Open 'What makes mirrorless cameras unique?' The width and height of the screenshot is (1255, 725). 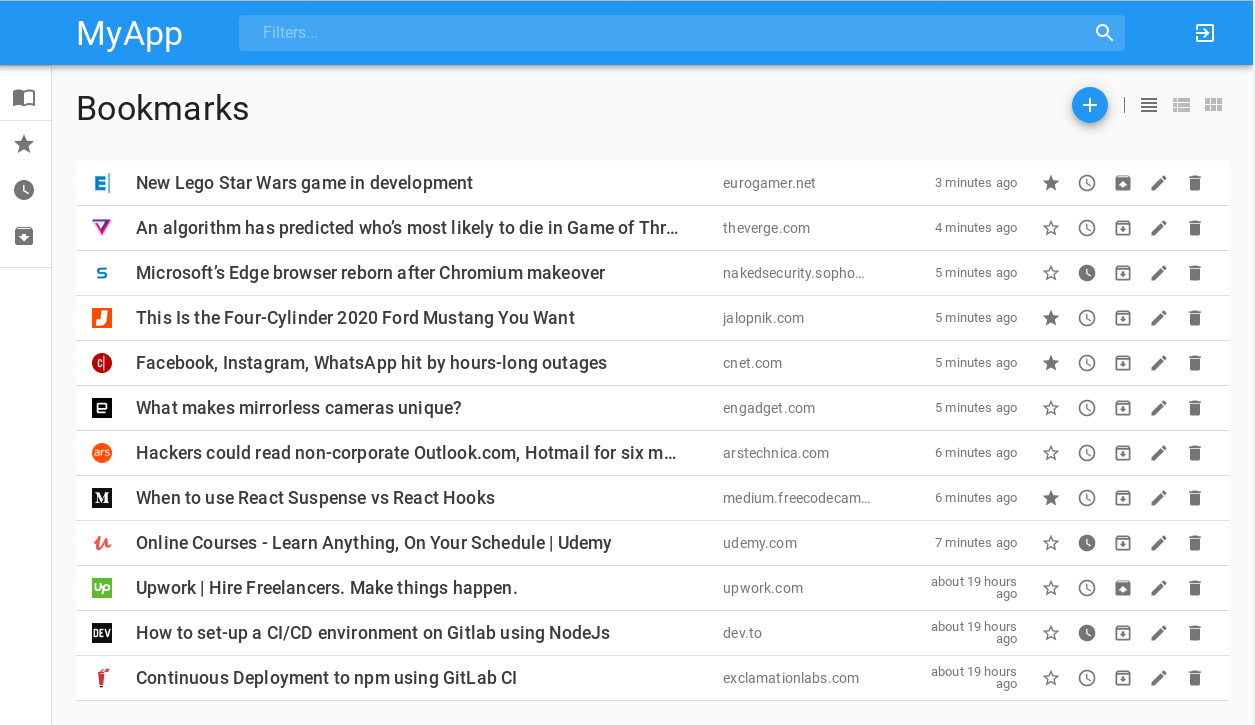tap(298, 408)
